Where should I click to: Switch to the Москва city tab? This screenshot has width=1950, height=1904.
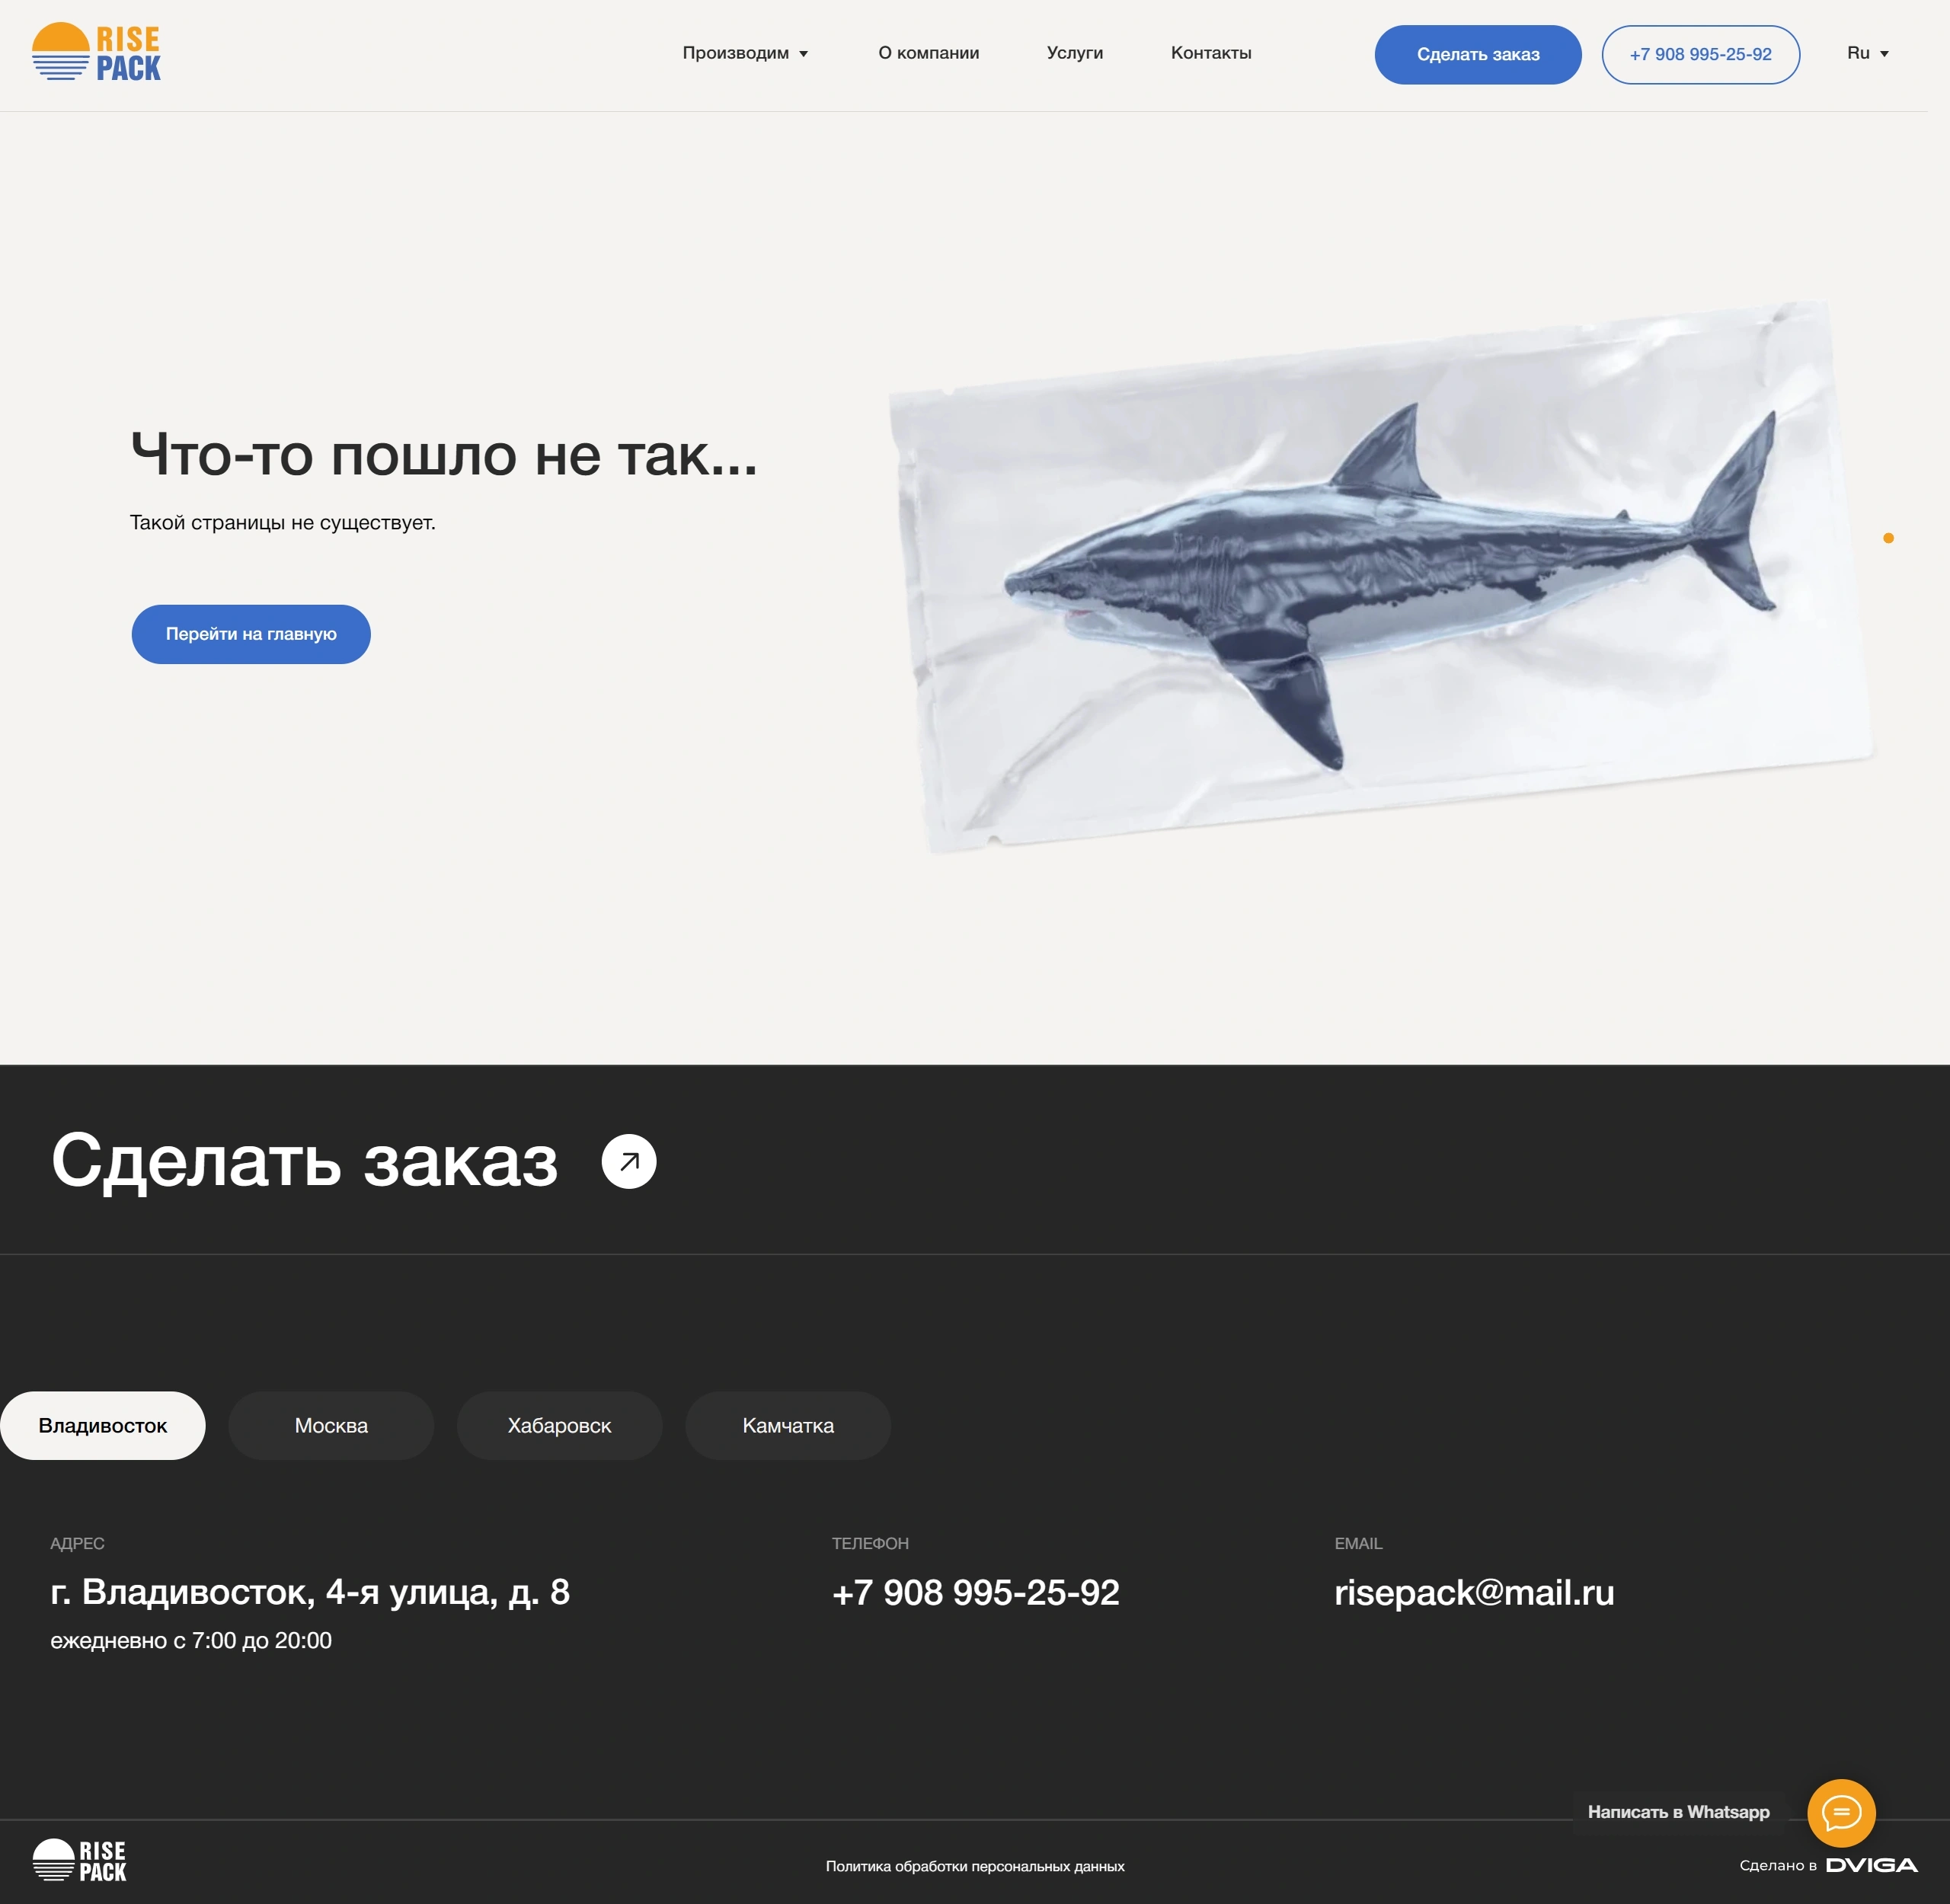point(331,1425)
